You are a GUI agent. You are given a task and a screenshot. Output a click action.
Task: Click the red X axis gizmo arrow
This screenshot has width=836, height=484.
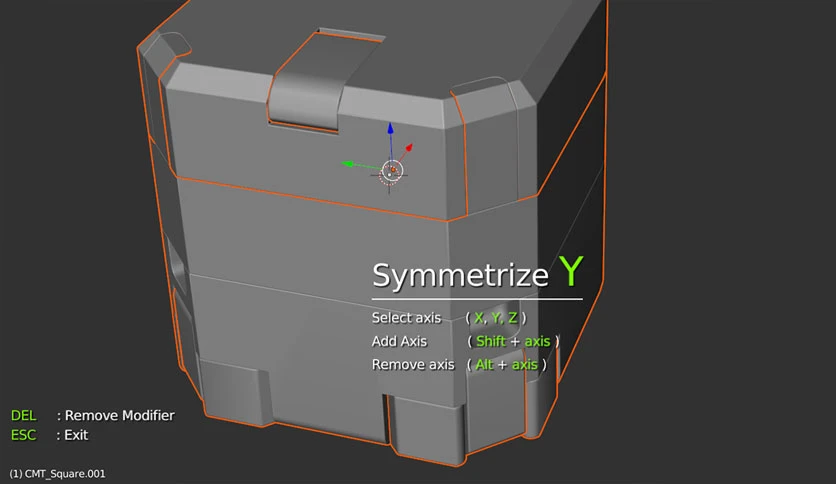409,147
